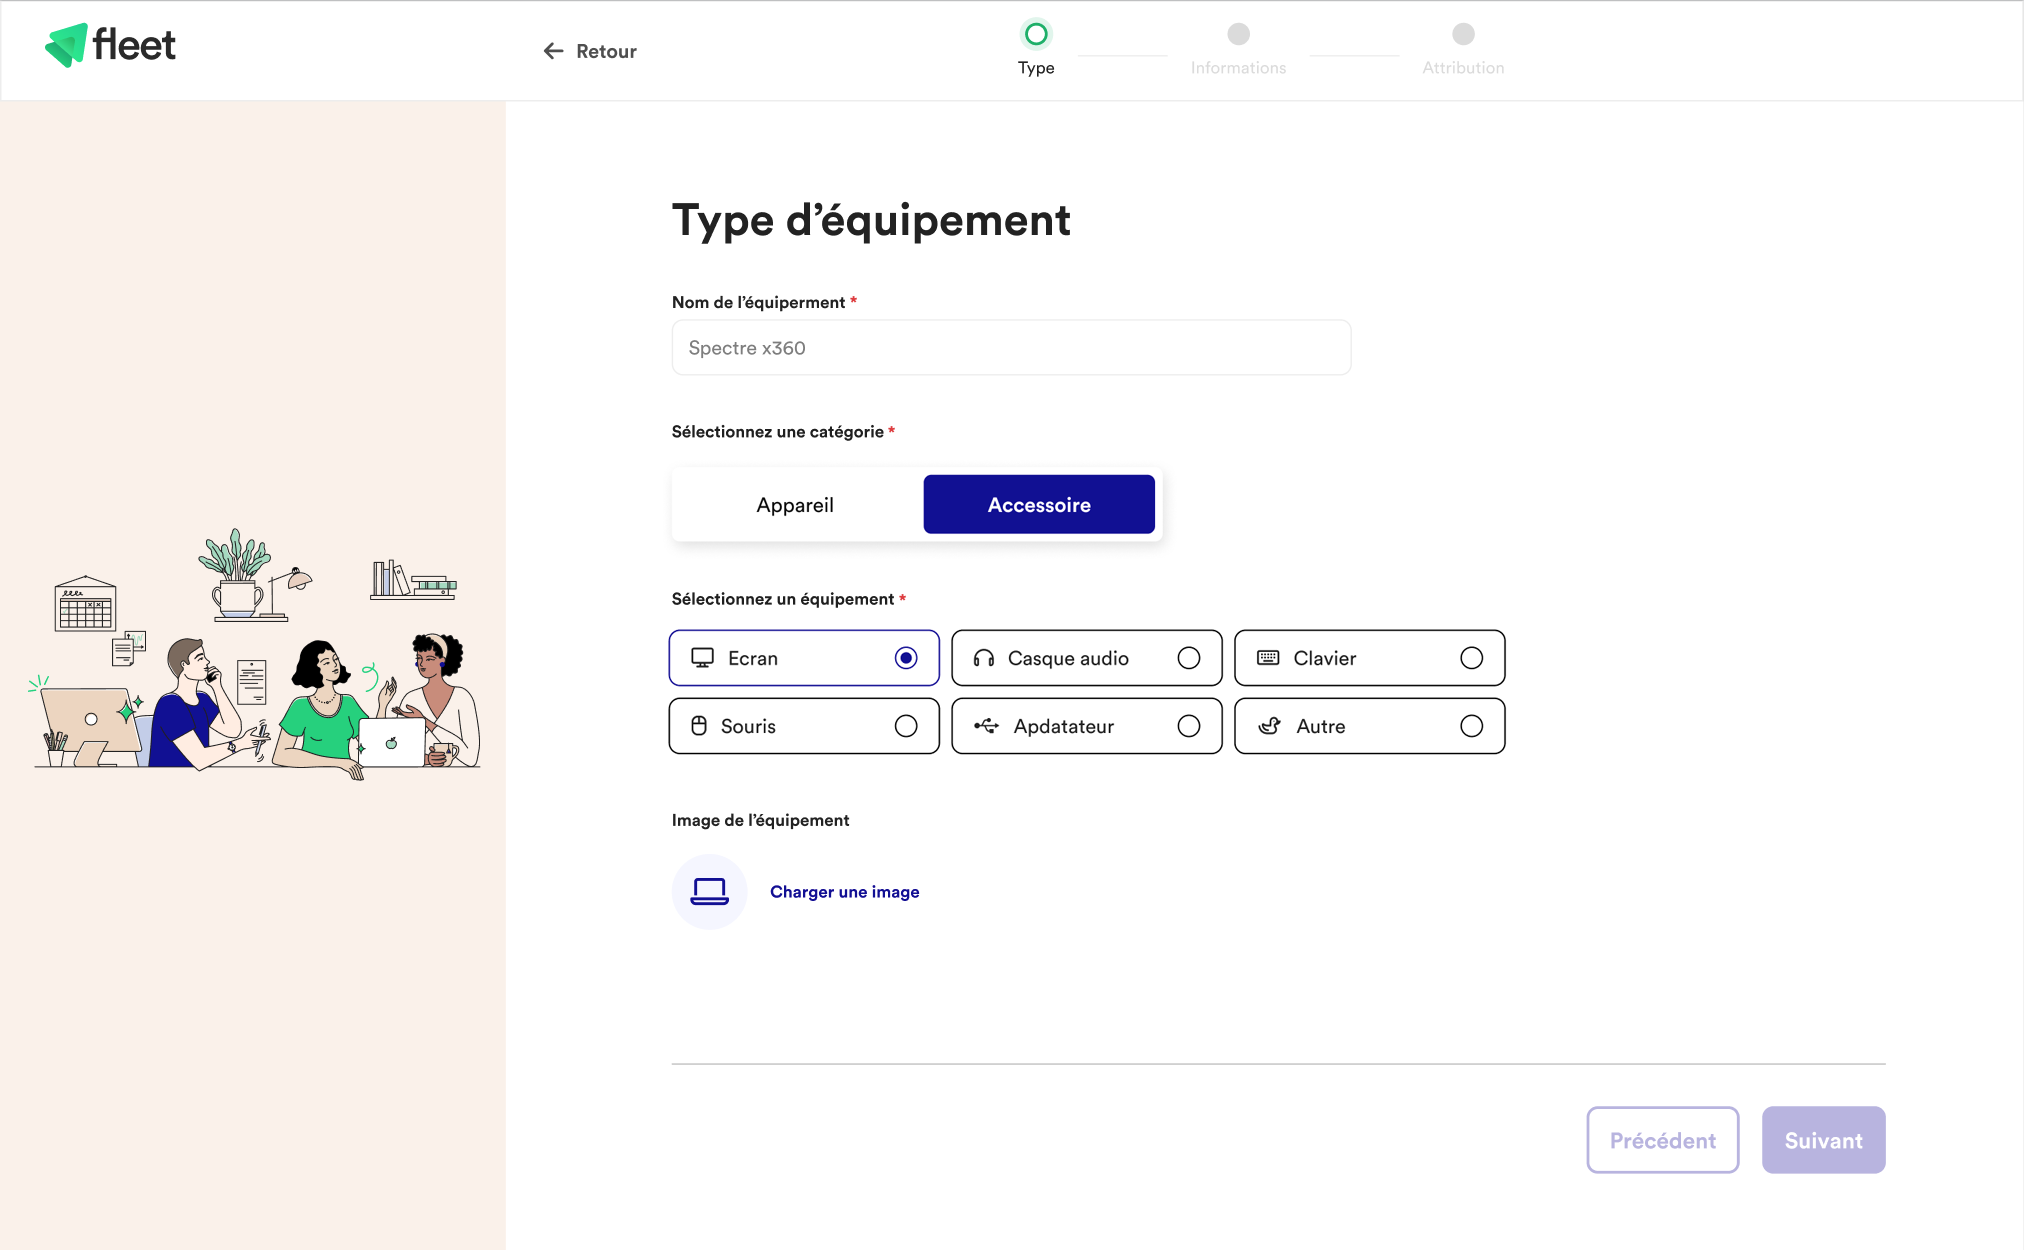Select the Souris radio button
Screen dimensions: 2024x1250
click(x=908, y=725)
